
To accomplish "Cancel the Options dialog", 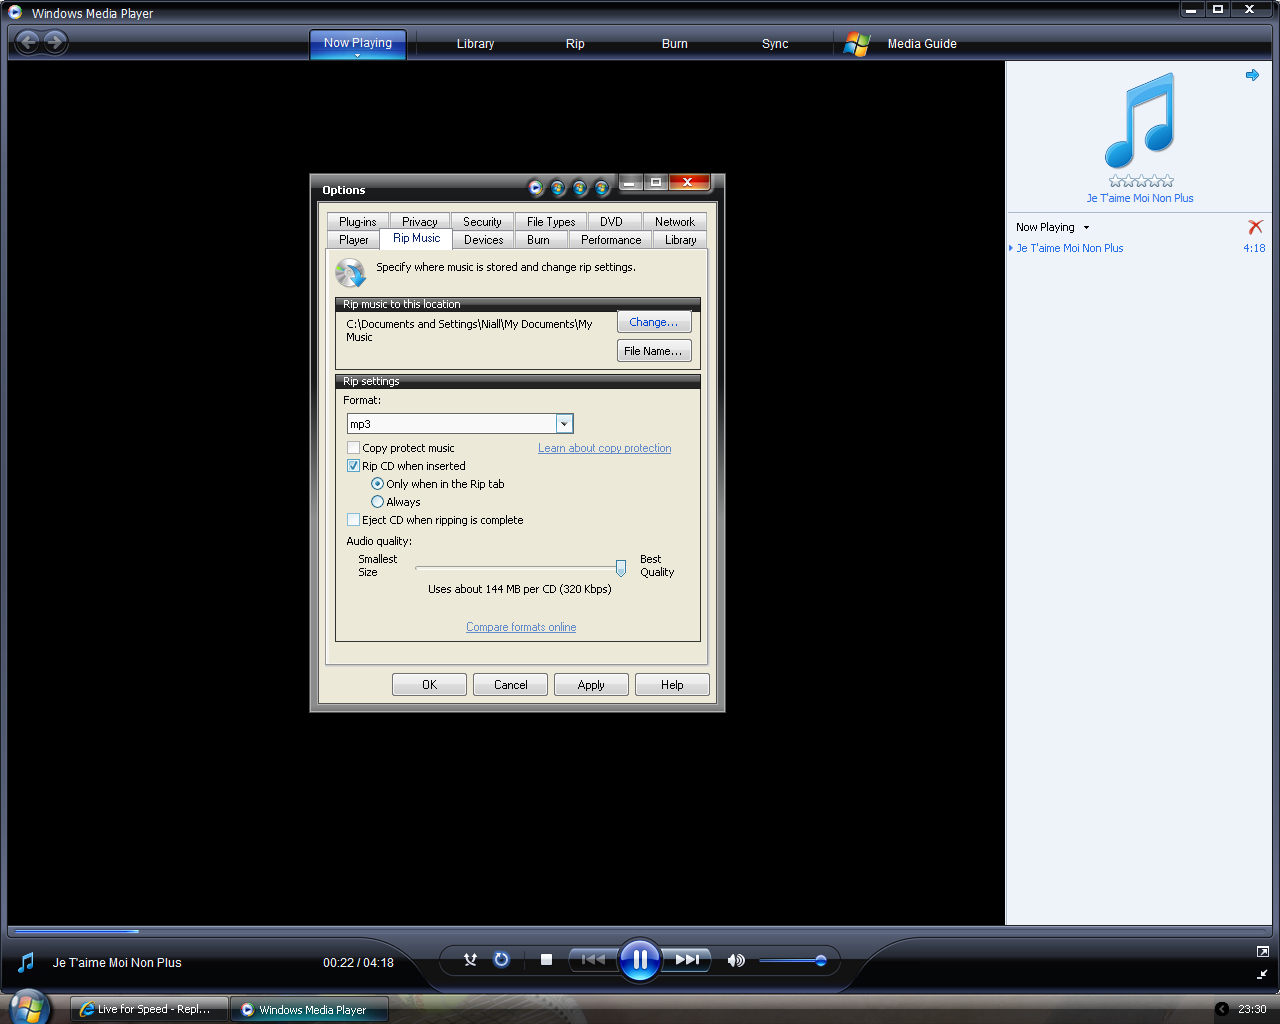I will (x=511, y=685).
